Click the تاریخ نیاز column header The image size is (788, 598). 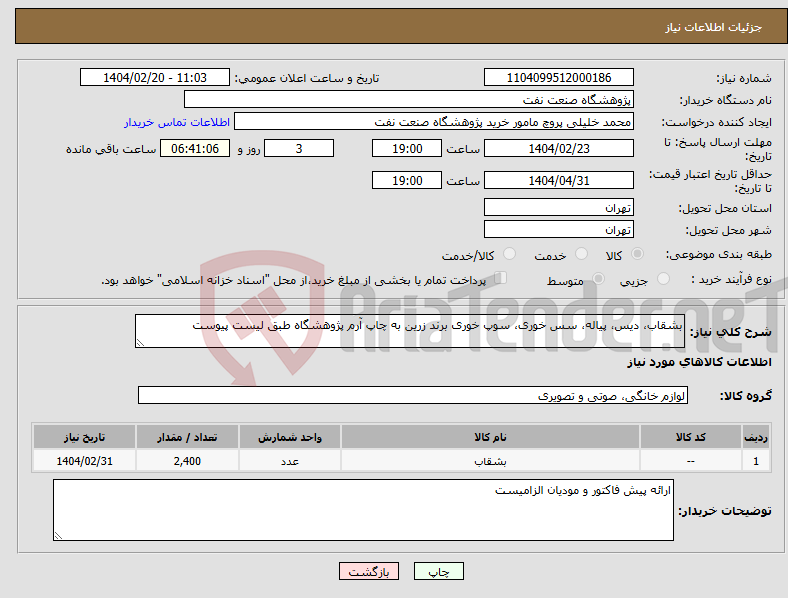point(84,437)
